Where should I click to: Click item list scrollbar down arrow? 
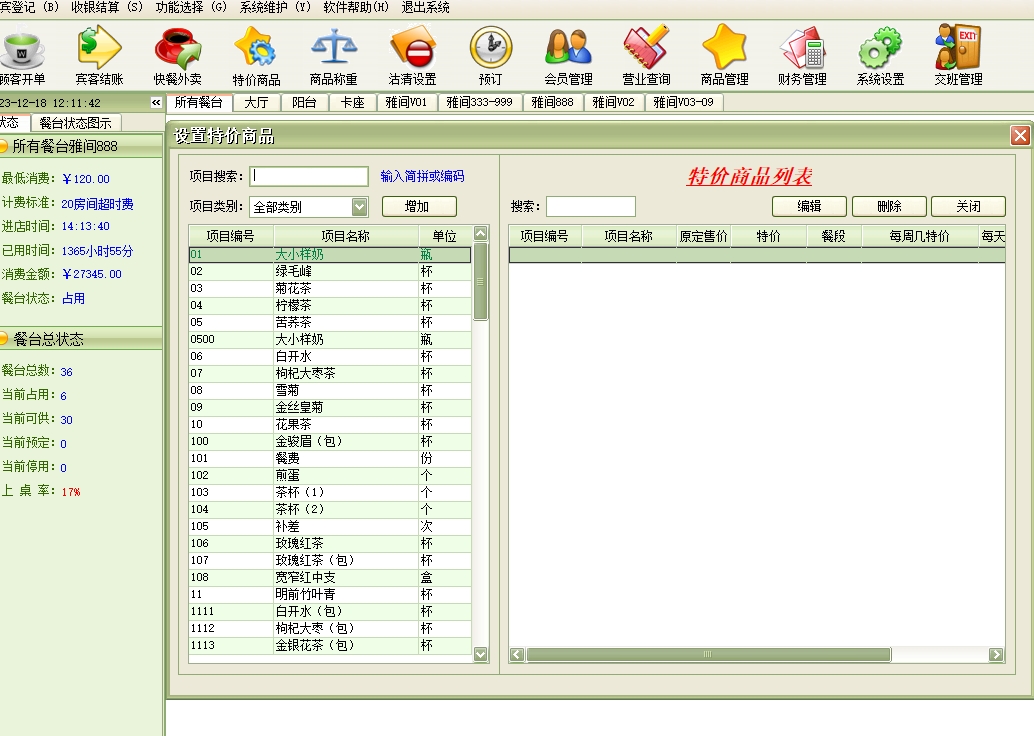pyautogui.click(x=480, y=654)
